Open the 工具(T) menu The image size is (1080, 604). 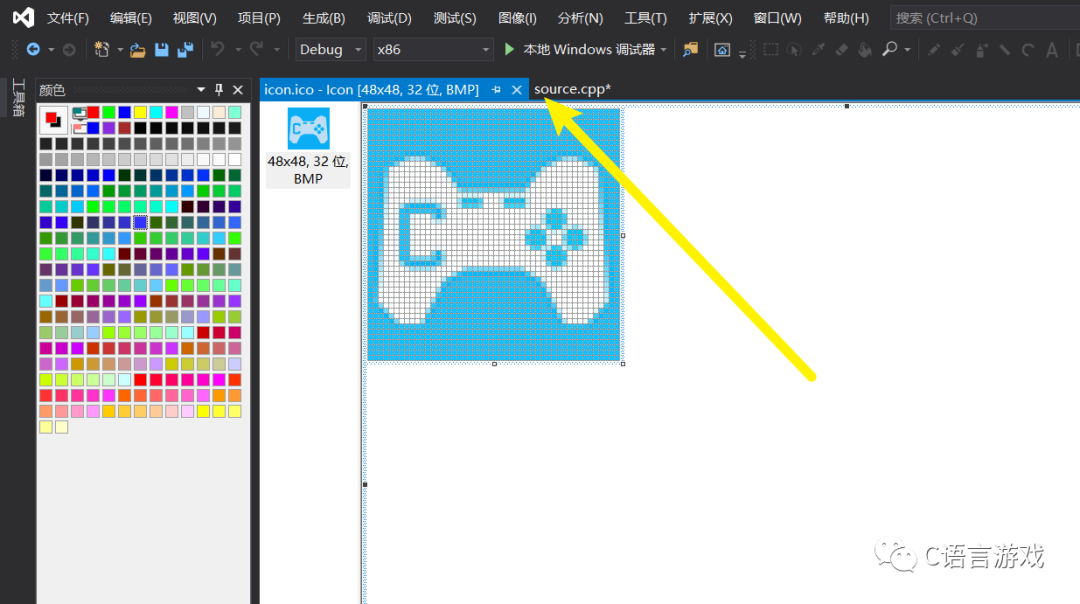tap(645, 18)
